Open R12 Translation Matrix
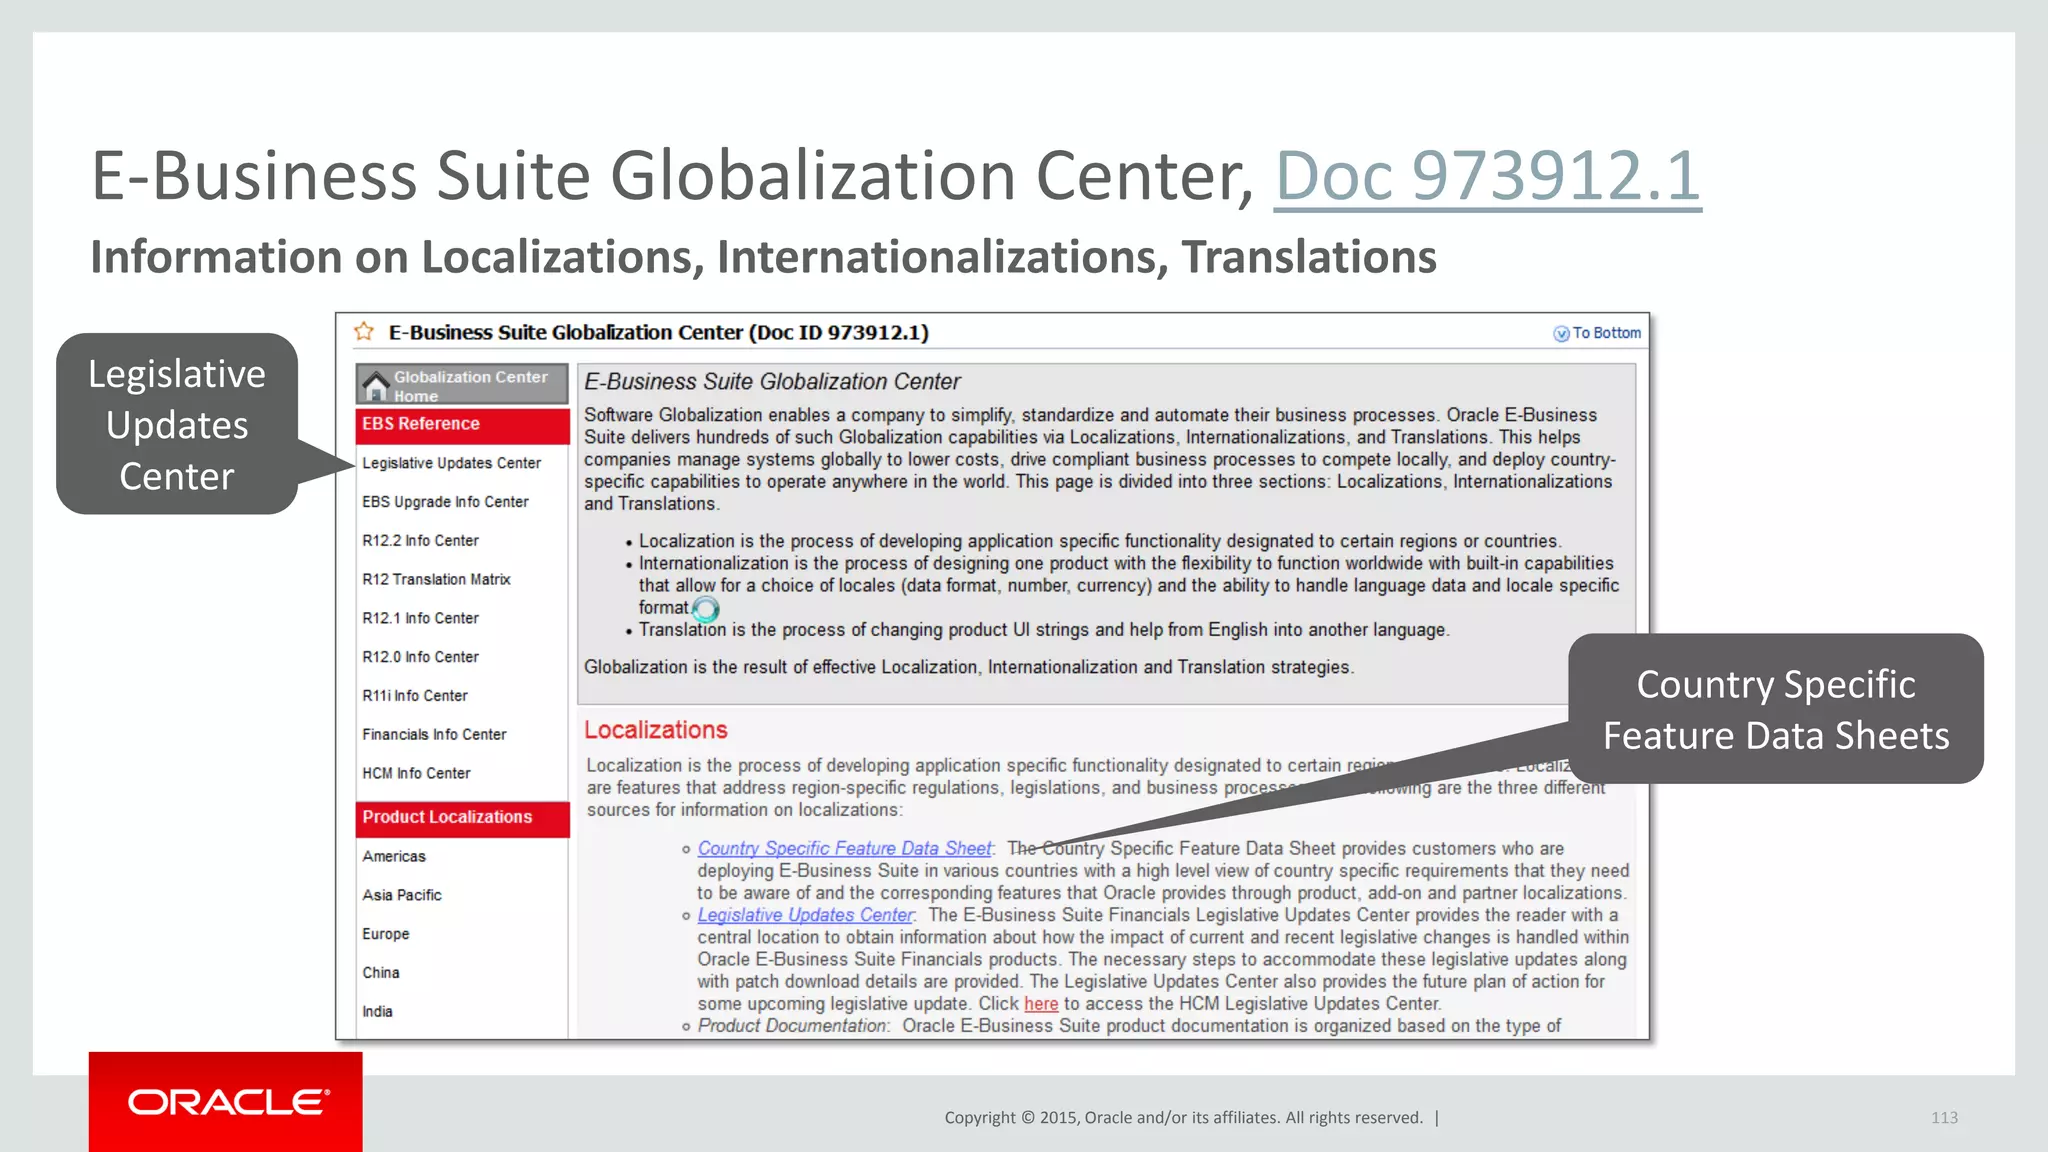The height and width of the screenshot is (1152, 2048). coord(436,579)
